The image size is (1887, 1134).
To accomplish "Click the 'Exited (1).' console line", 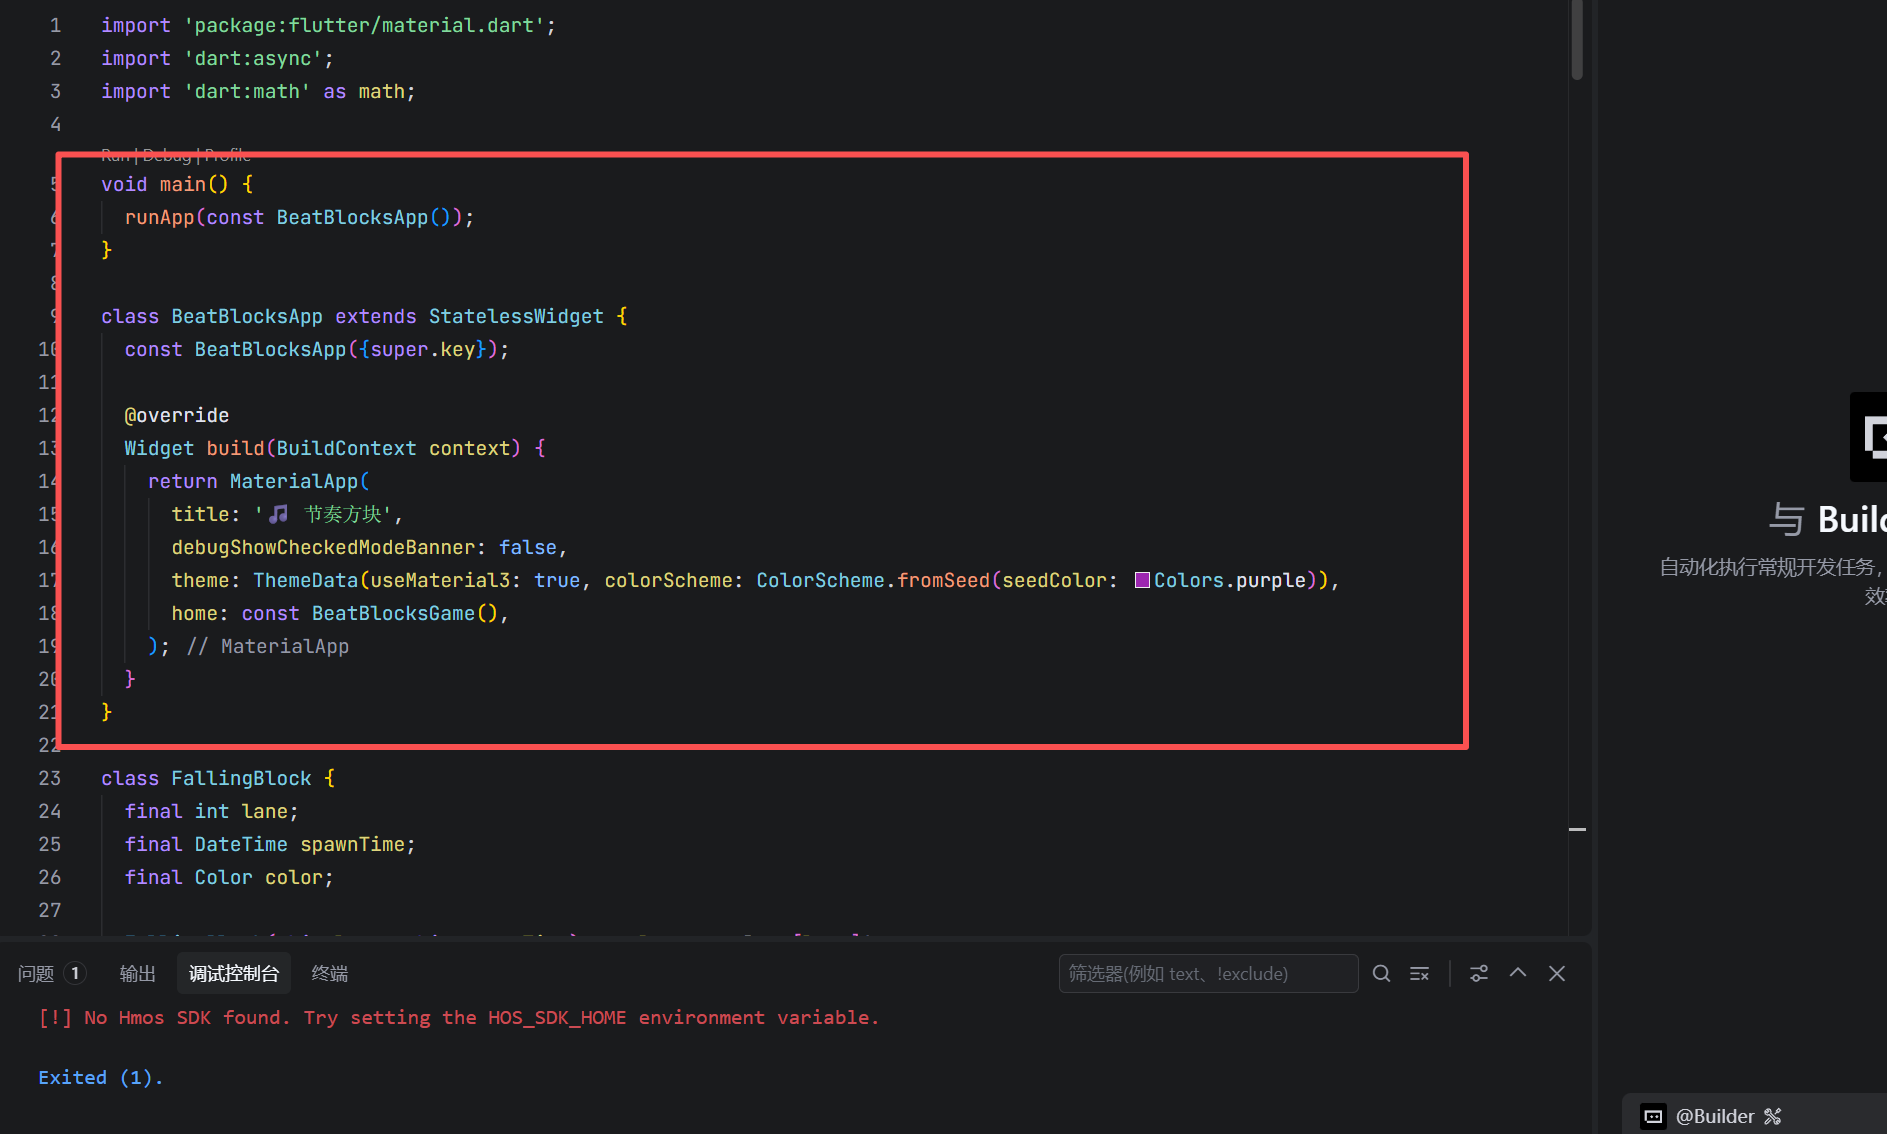I will click(x=101, y=1077).
